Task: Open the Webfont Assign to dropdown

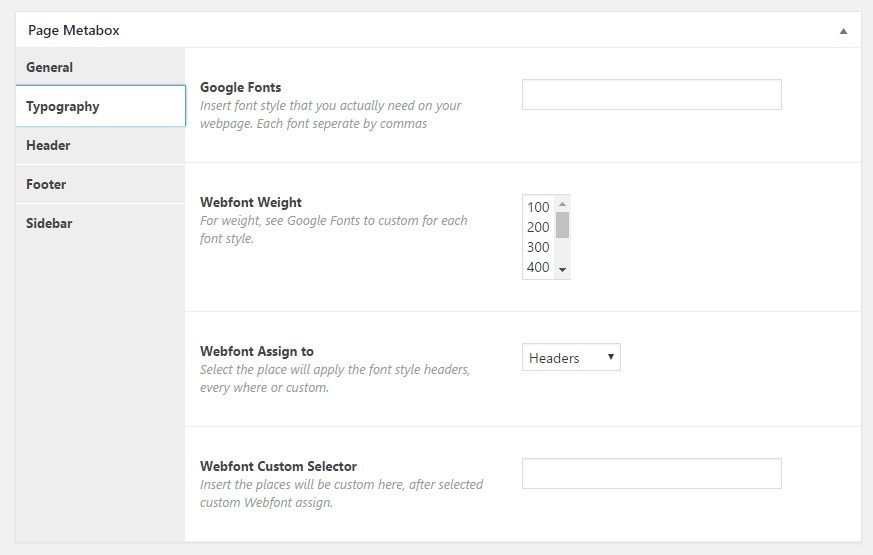Action: (571, 357)
